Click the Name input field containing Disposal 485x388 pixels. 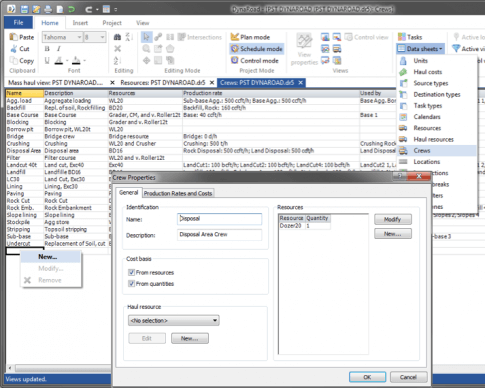click(x=219, y=219)
